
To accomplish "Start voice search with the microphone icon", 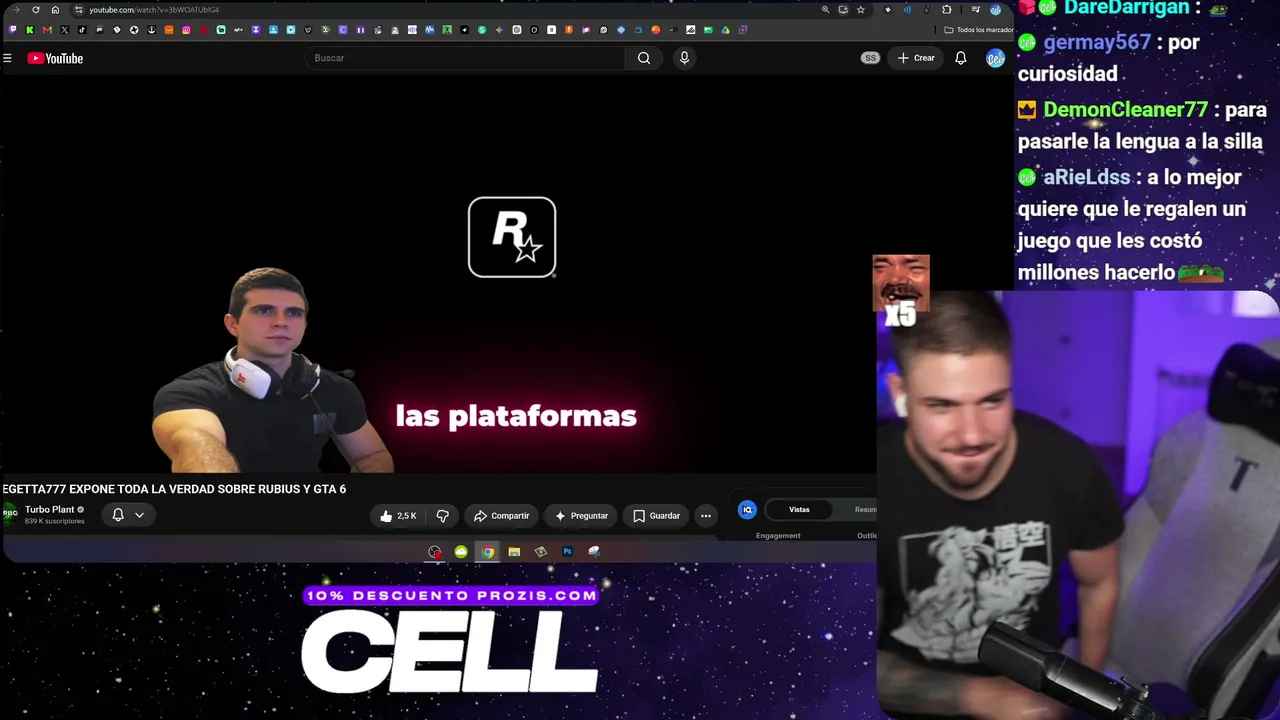I will [684, 58].
